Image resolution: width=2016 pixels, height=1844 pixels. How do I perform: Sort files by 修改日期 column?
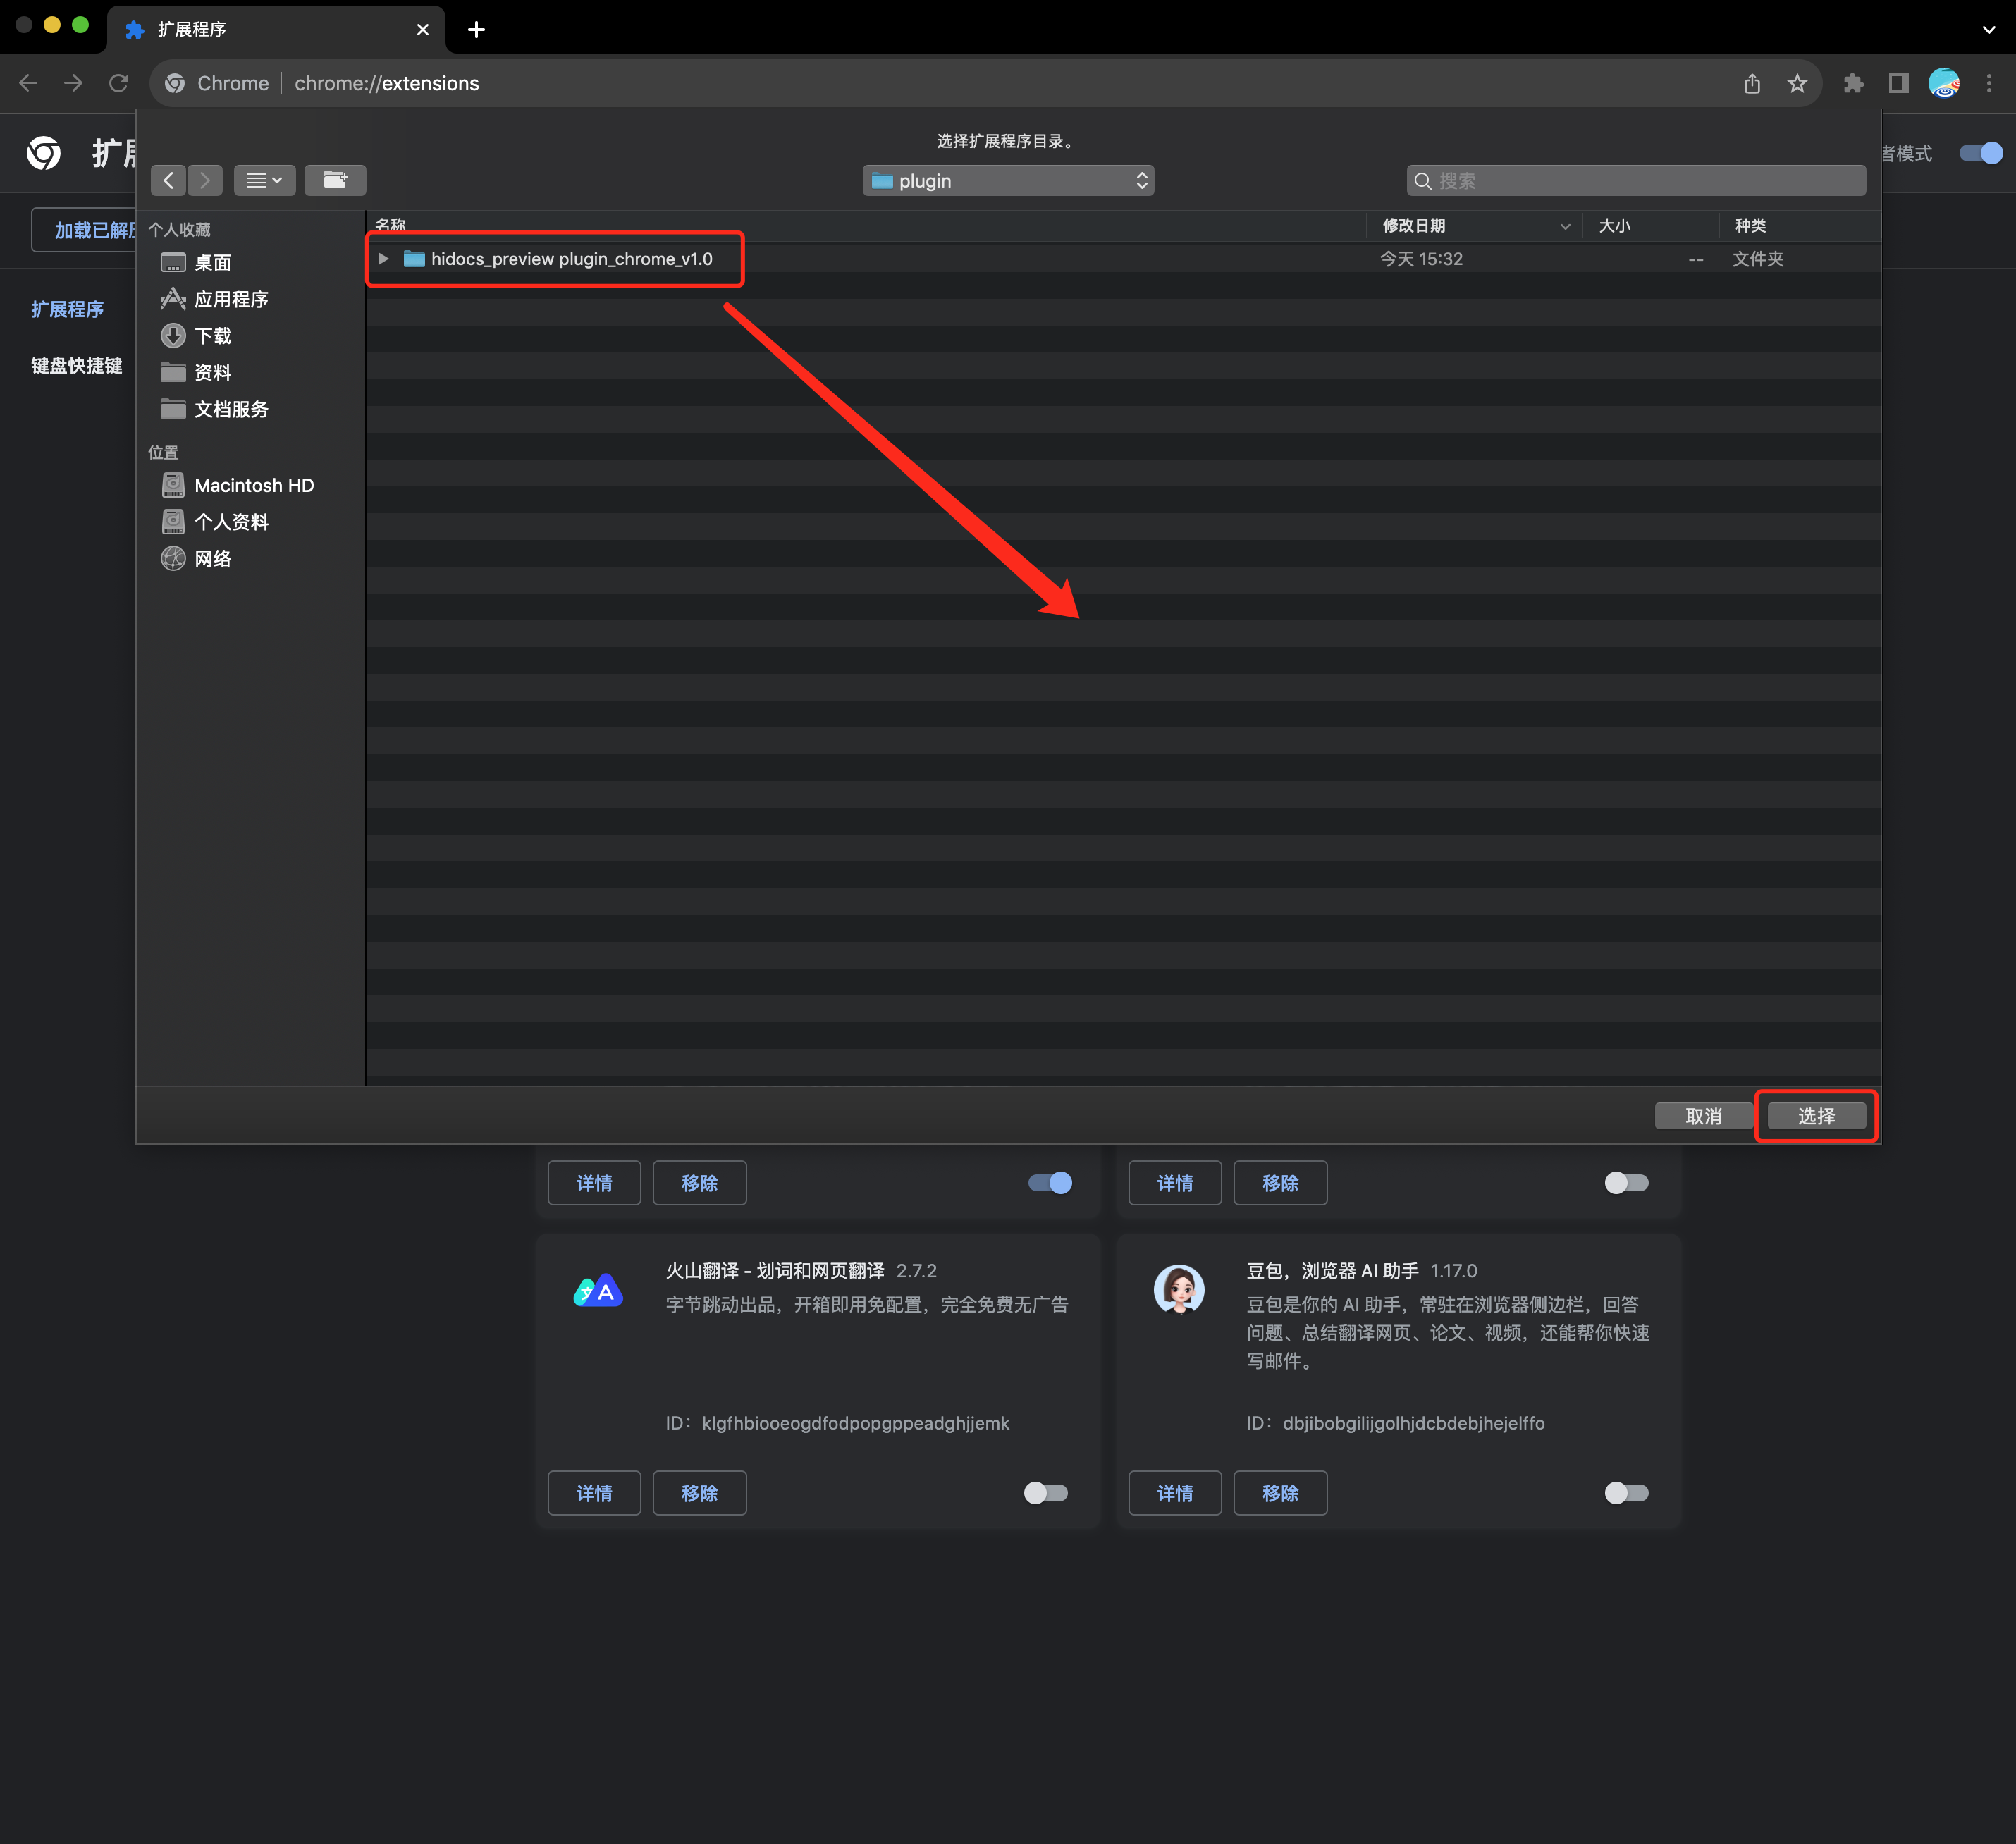(x=1474, y=226)
